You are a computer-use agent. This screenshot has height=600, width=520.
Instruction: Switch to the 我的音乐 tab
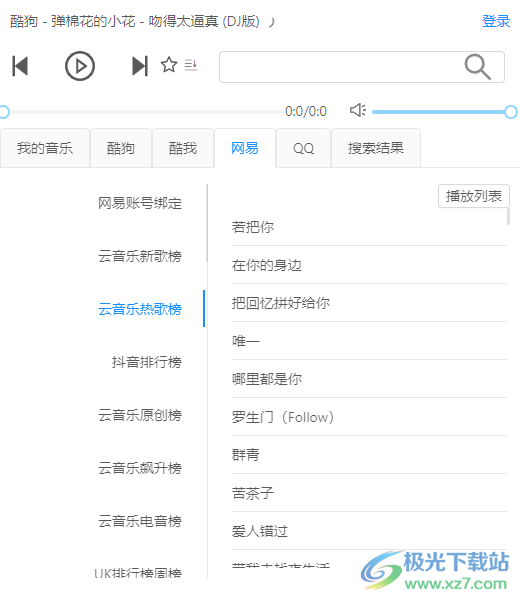click(x=45, y=148)
